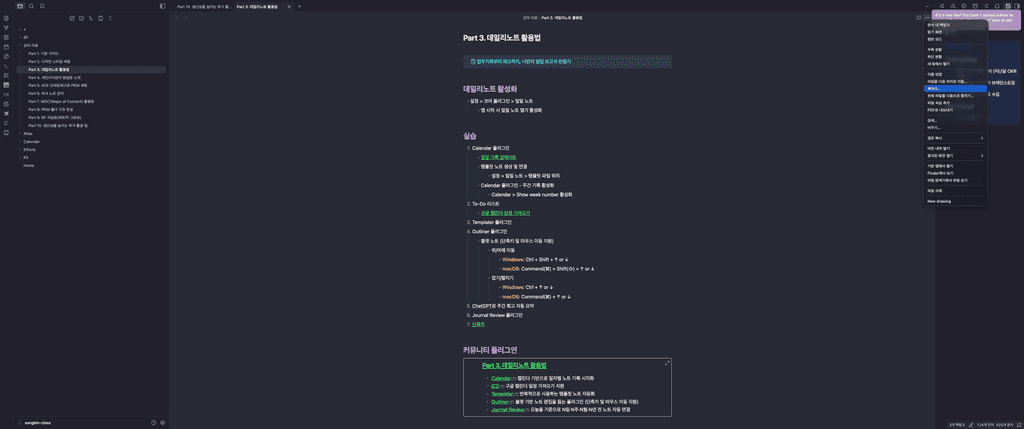Screen dimensions: 1024x429
Task: Toggle the right sidebar
Action: pos(1017,6)
